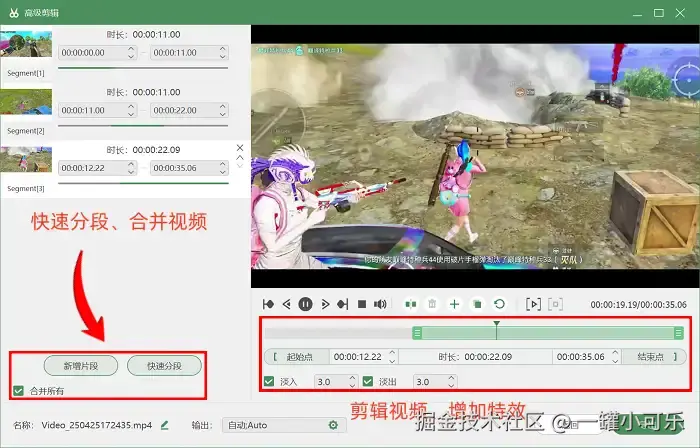Select the Segment[2] thumbnail
This screenshot has width=700, height=448.
pyautogui.click(x=26, y=102)
